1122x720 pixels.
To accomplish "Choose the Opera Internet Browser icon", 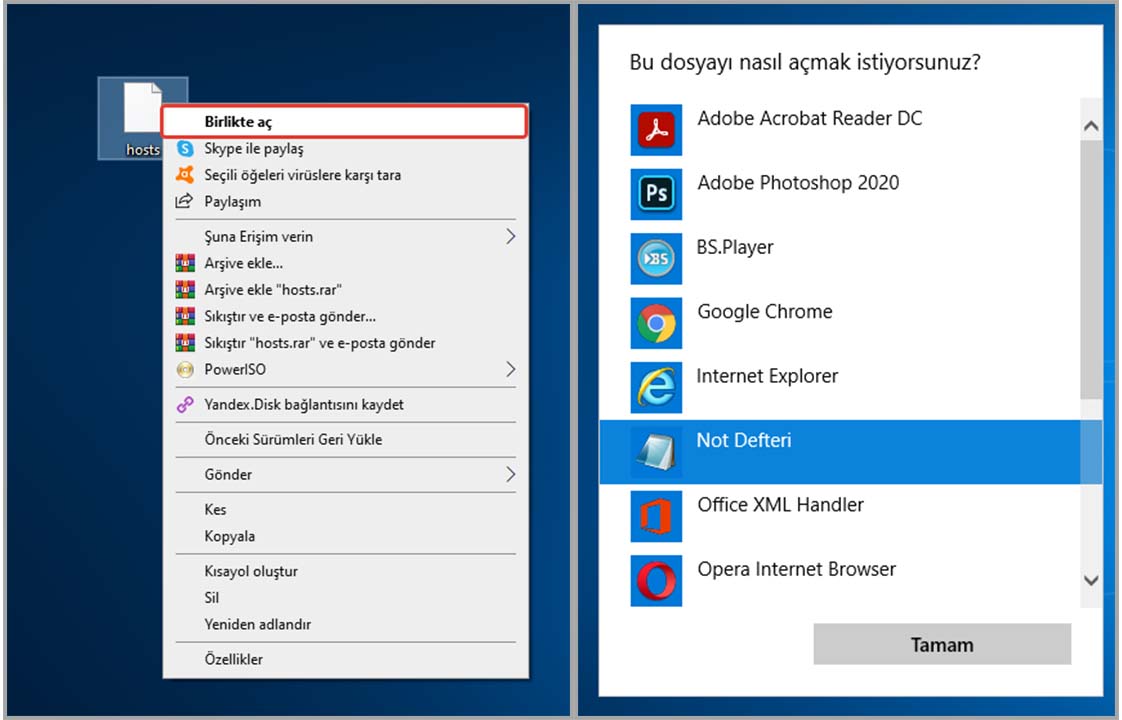I will 656,580.
